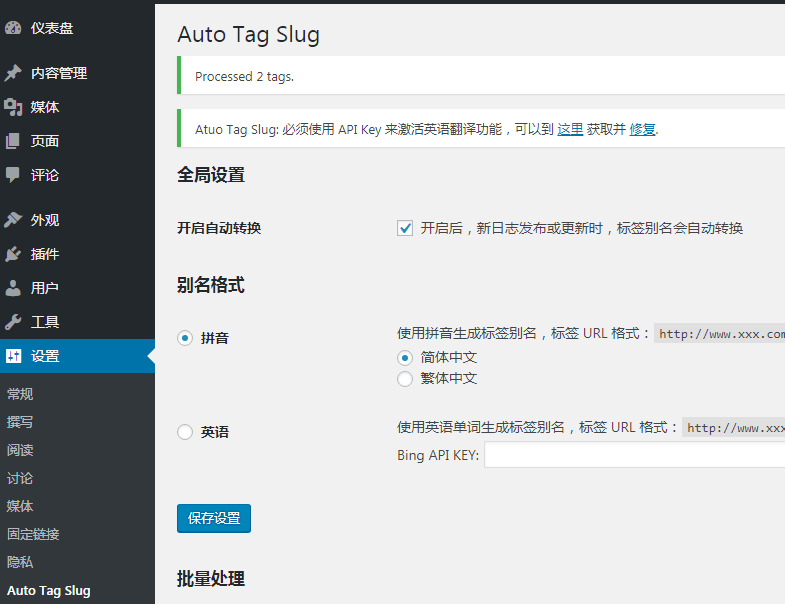
Task: Click the pushpin icon for 内容管理
Action: (13, 73)
